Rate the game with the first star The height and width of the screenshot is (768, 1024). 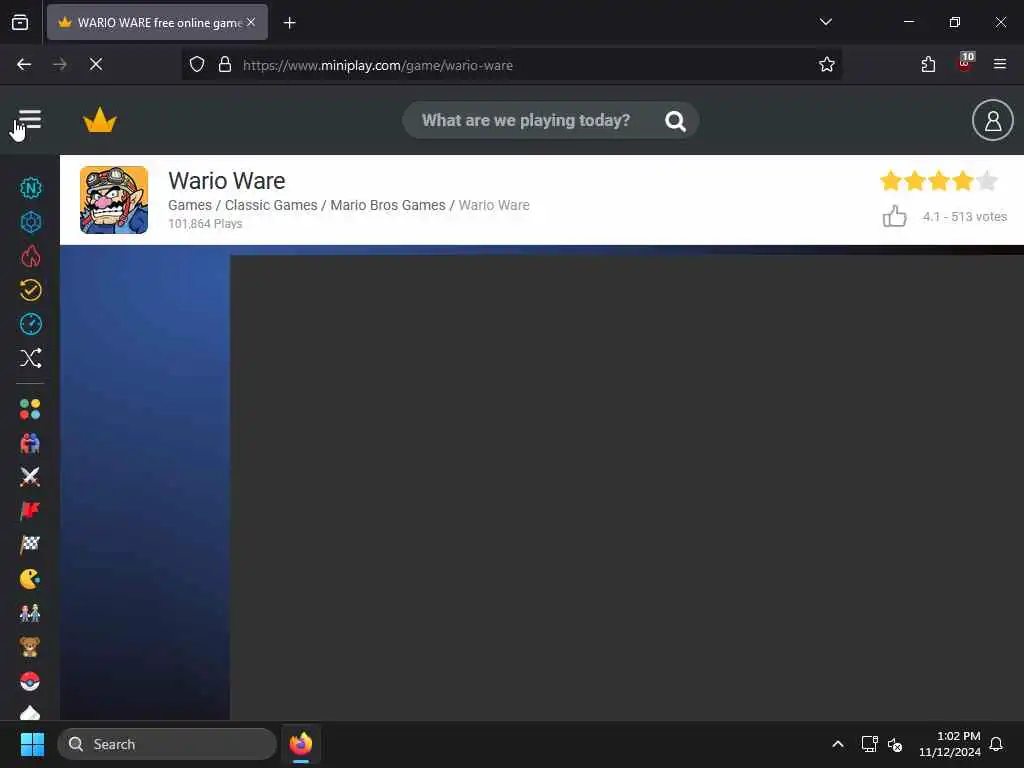point(891,181)
